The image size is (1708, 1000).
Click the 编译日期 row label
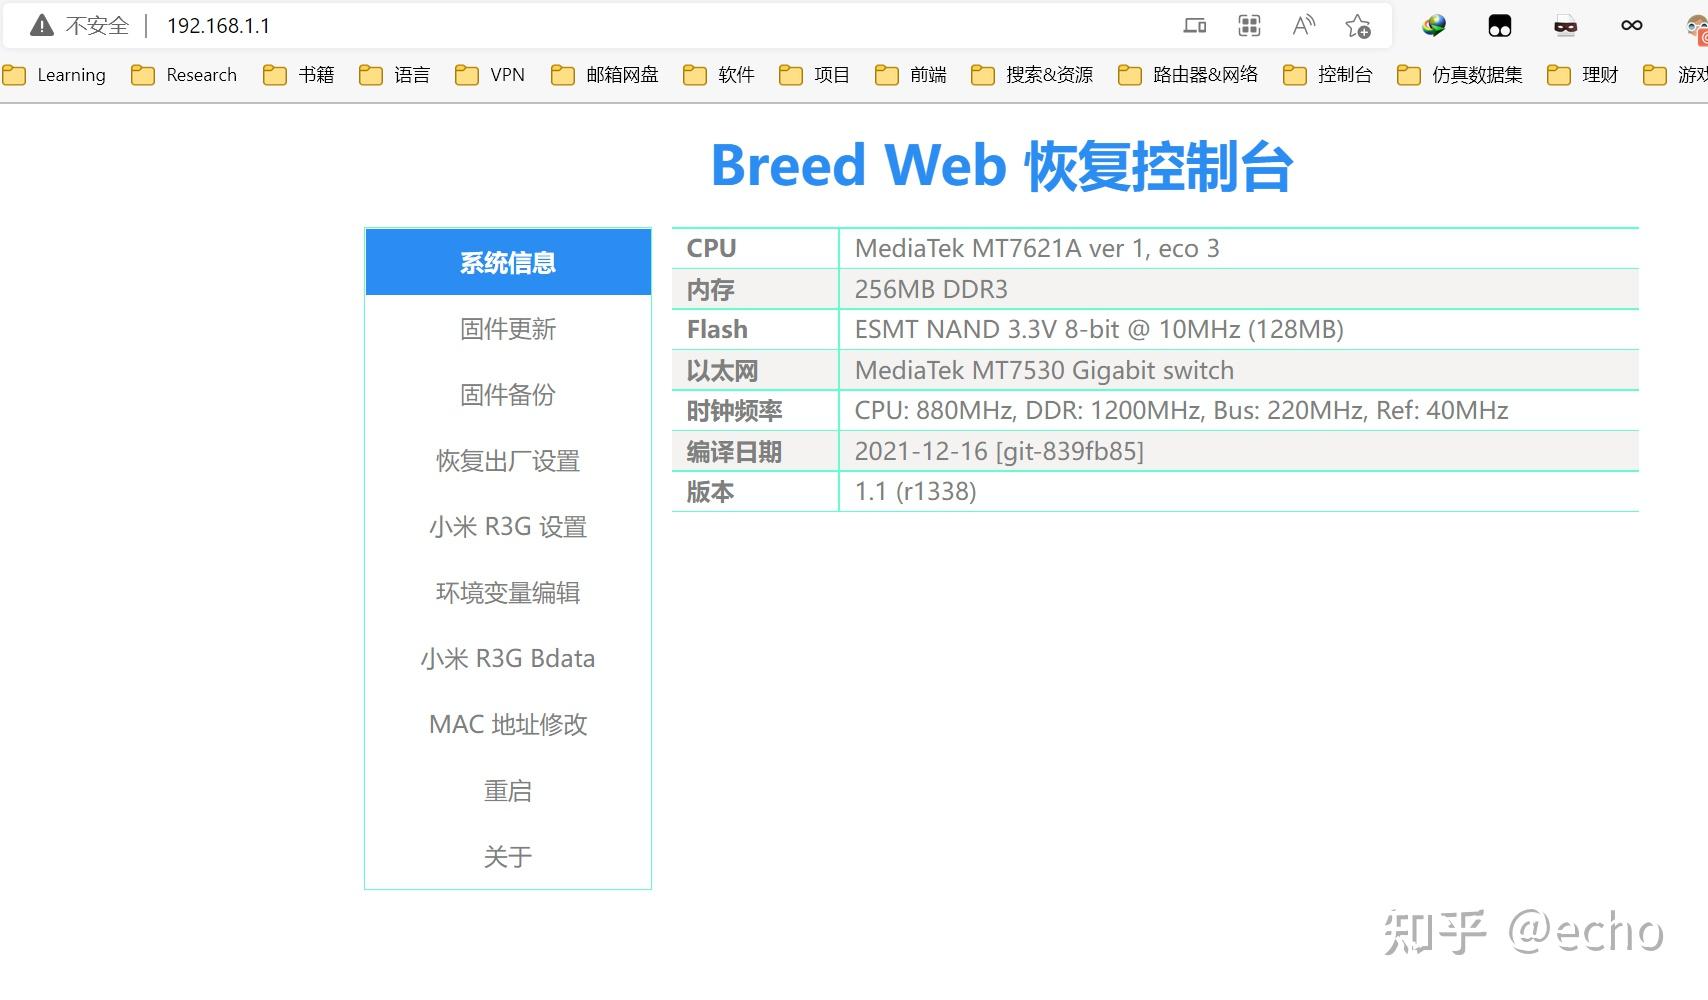tap(734, 452)
